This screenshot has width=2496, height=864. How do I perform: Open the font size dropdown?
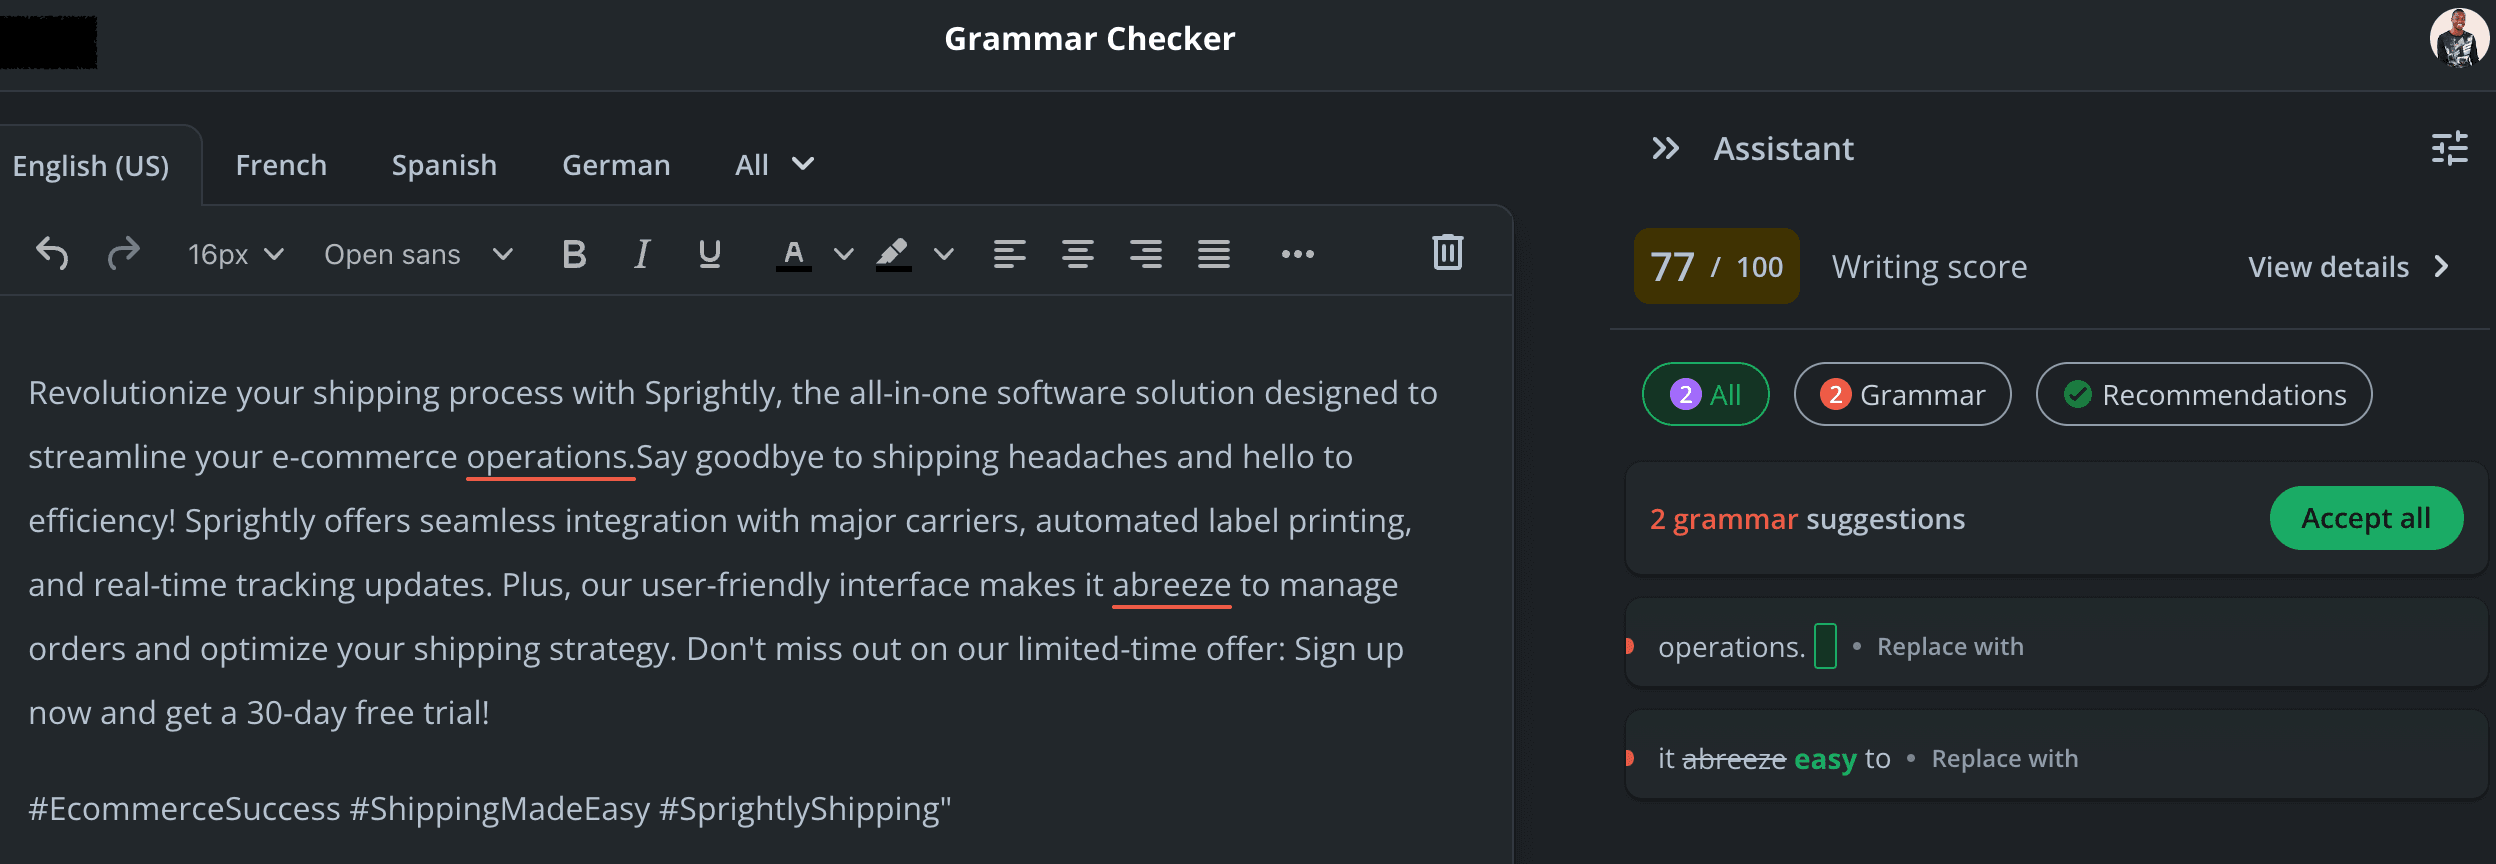[x=234, y=254]
